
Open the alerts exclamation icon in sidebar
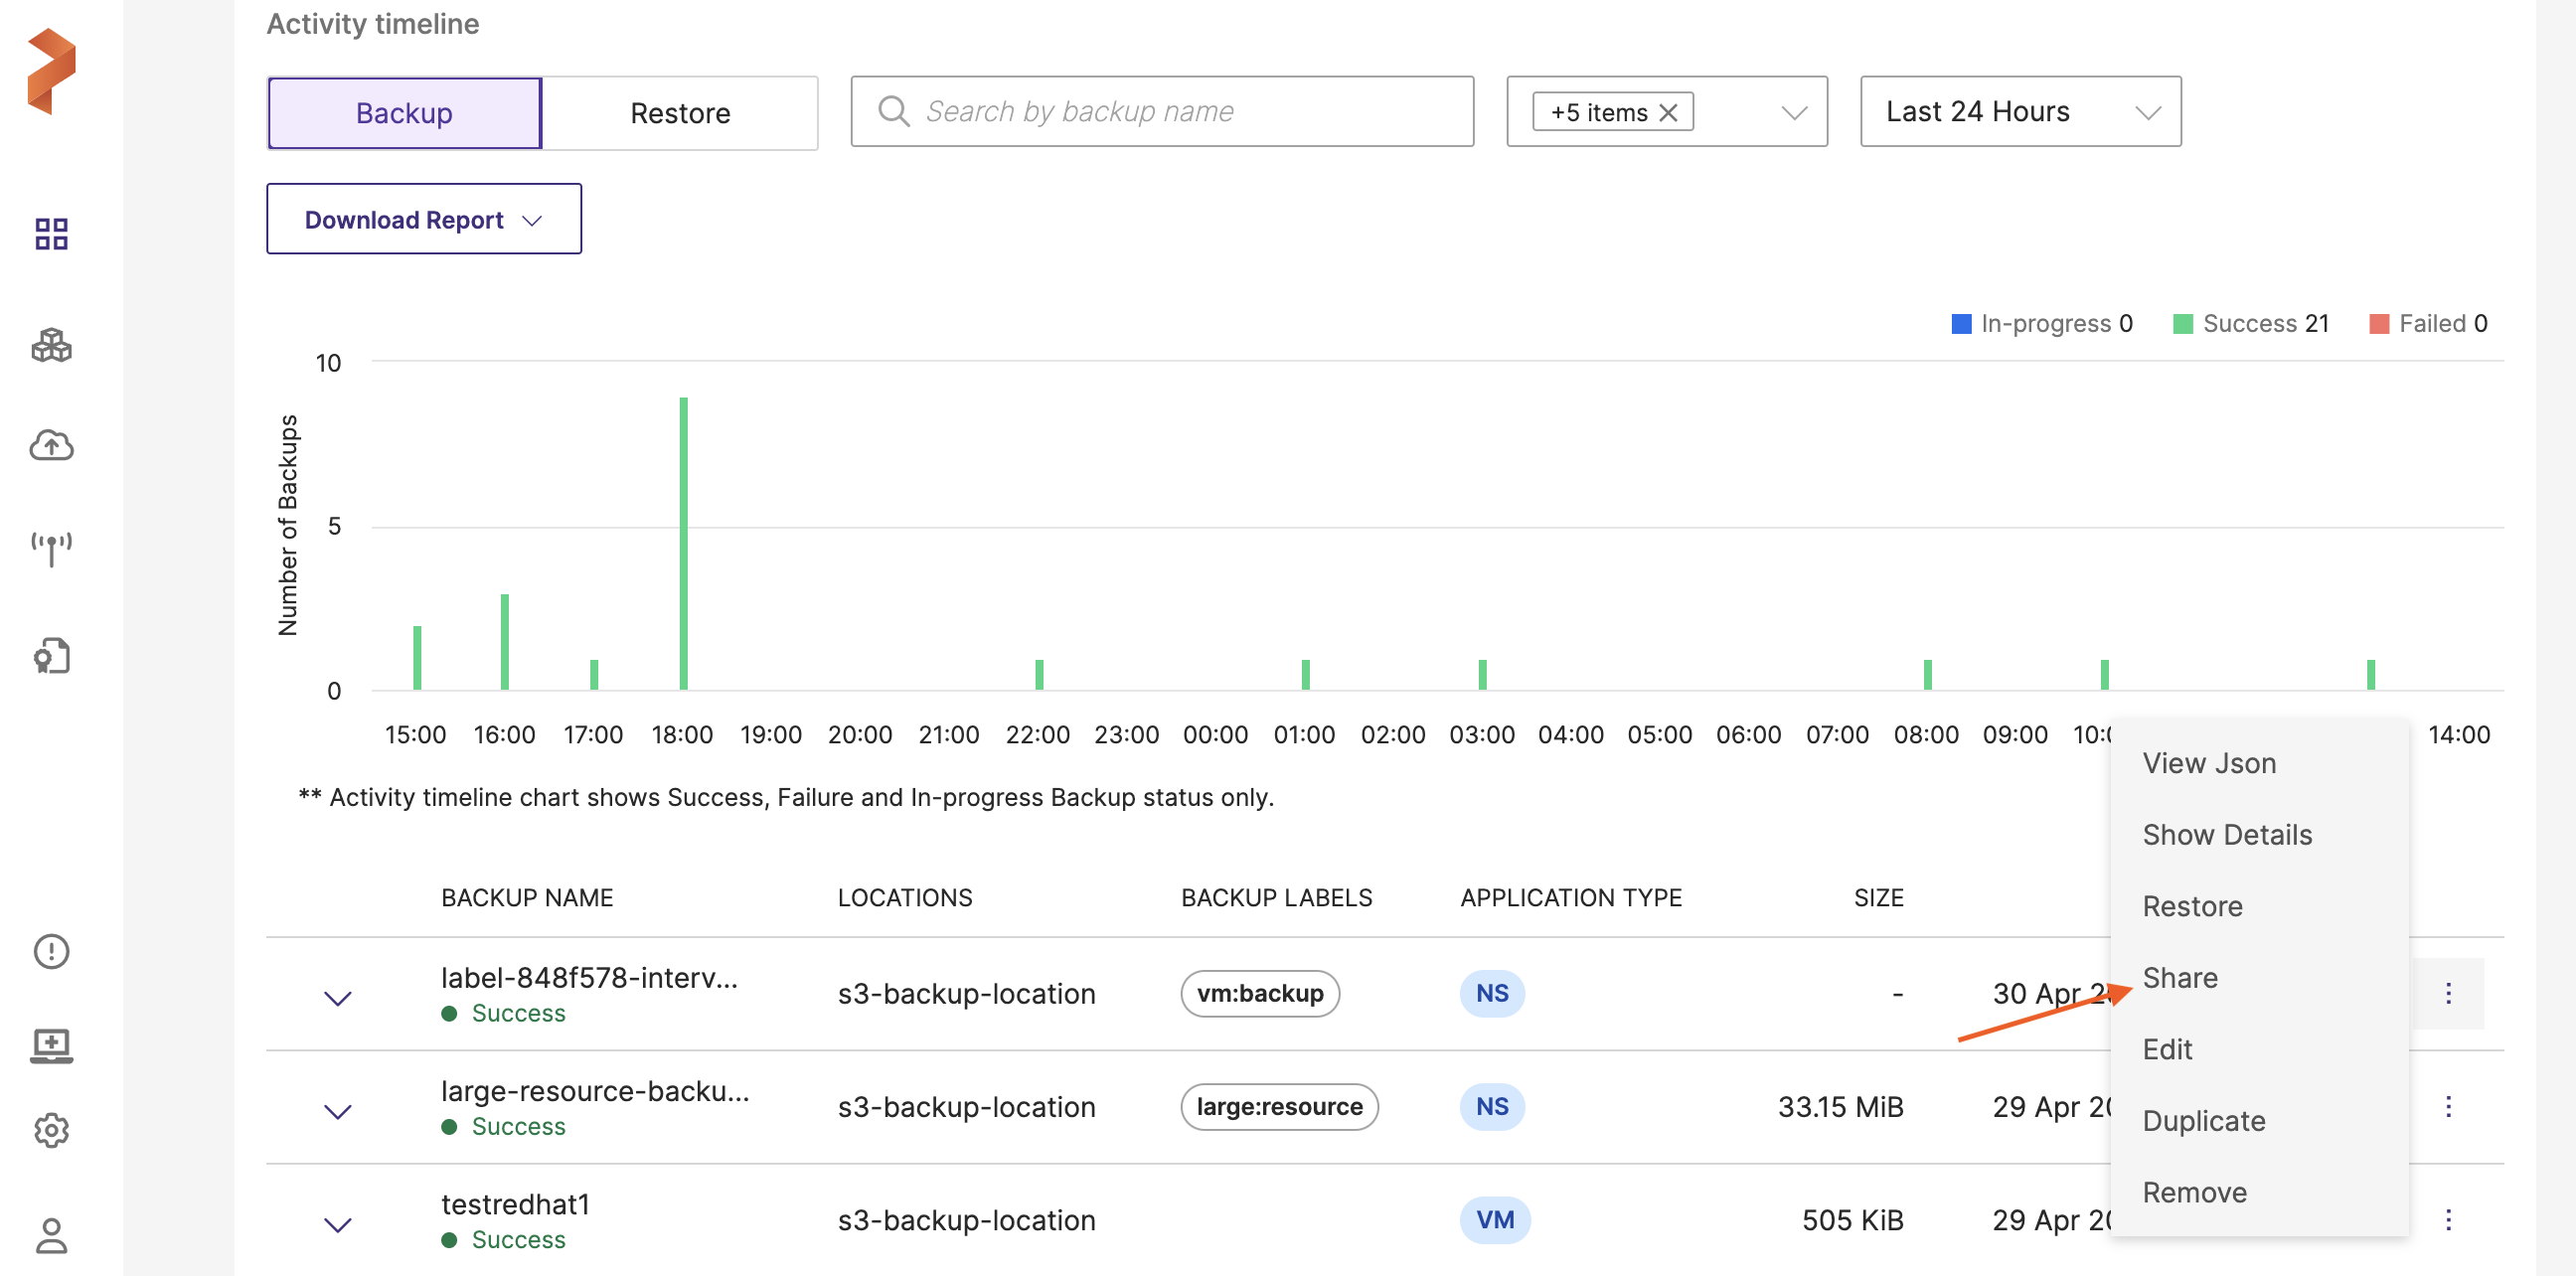[51, 951]
